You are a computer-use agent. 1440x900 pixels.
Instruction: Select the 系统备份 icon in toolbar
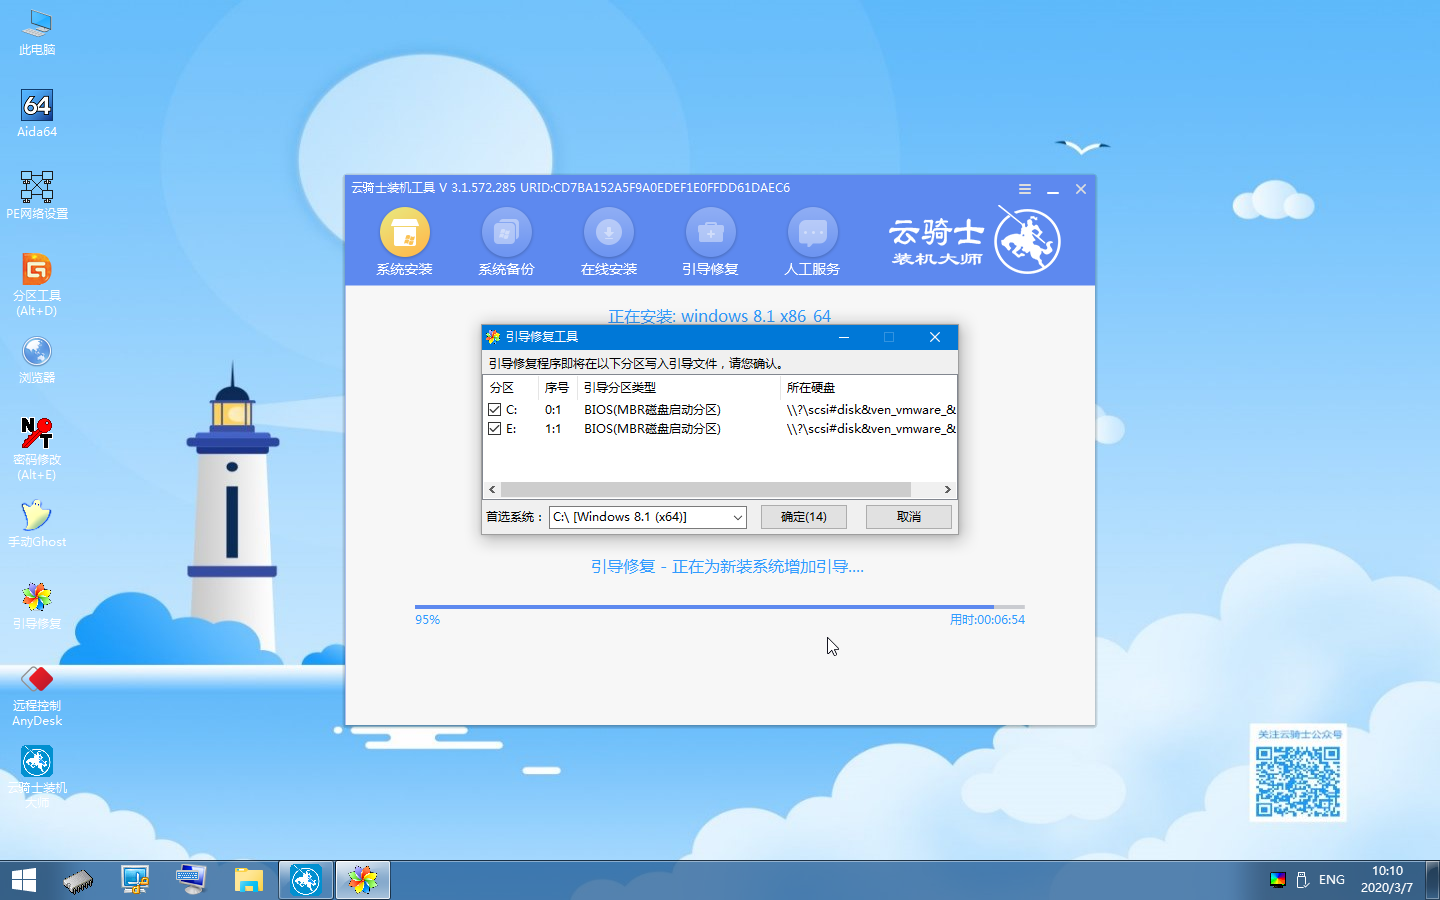507,242
